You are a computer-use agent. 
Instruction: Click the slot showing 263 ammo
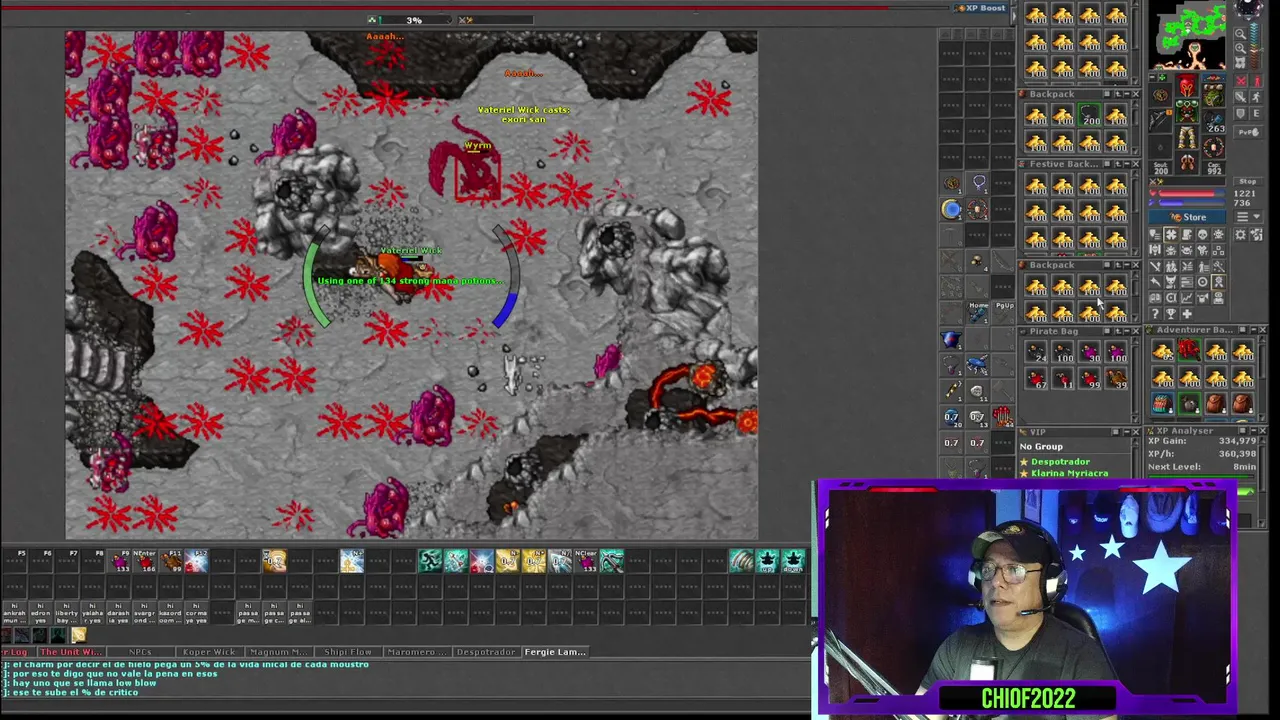1213,121
